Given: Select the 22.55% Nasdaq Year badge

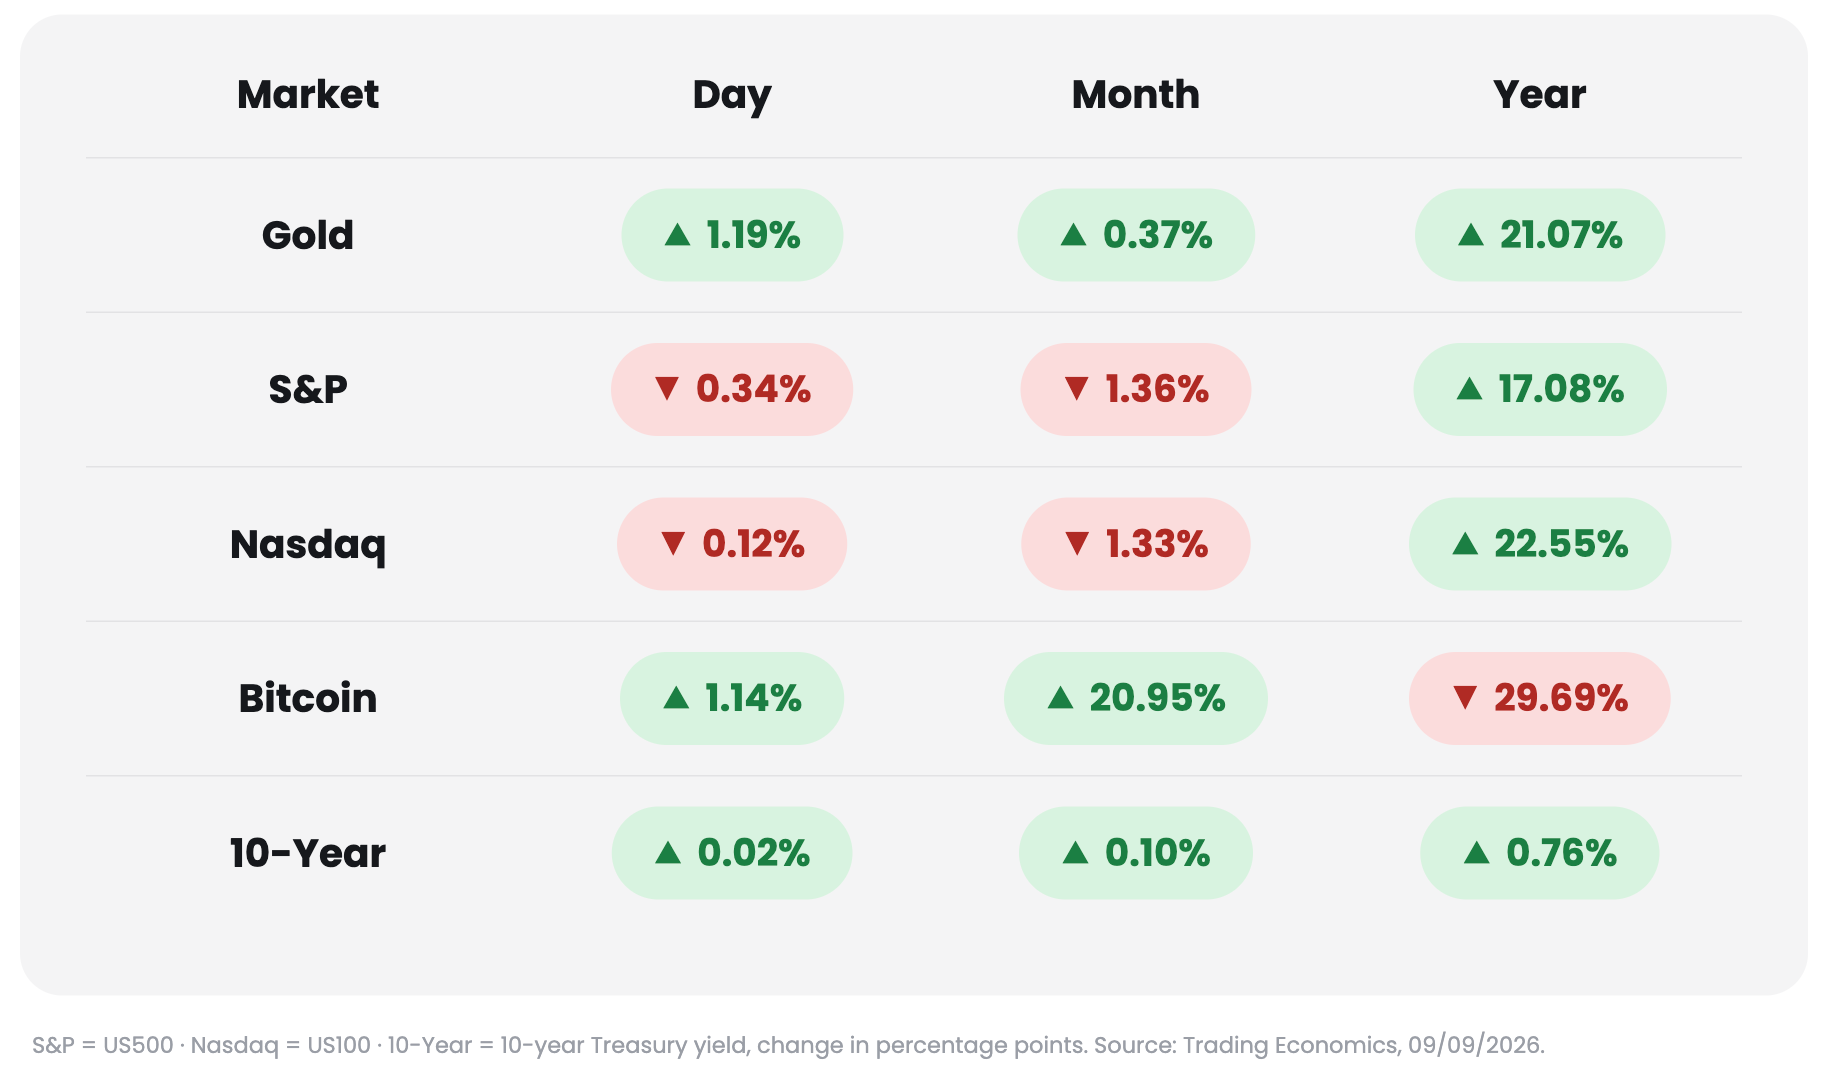Looking at the screenshot, I should pos(1539,544).
